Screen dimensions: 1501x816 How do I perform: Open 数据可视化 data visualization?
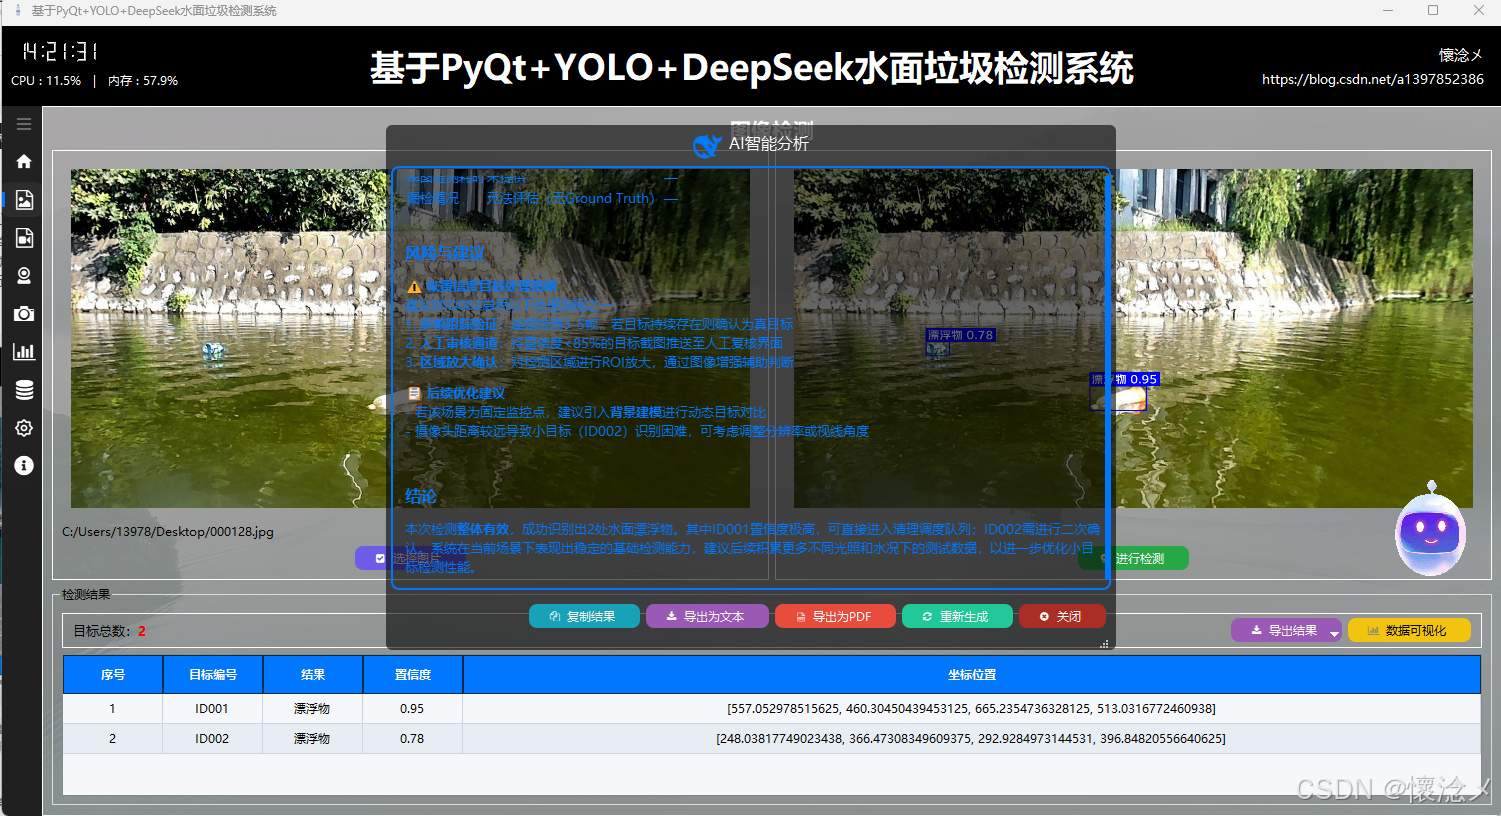tap(1409, 630)
